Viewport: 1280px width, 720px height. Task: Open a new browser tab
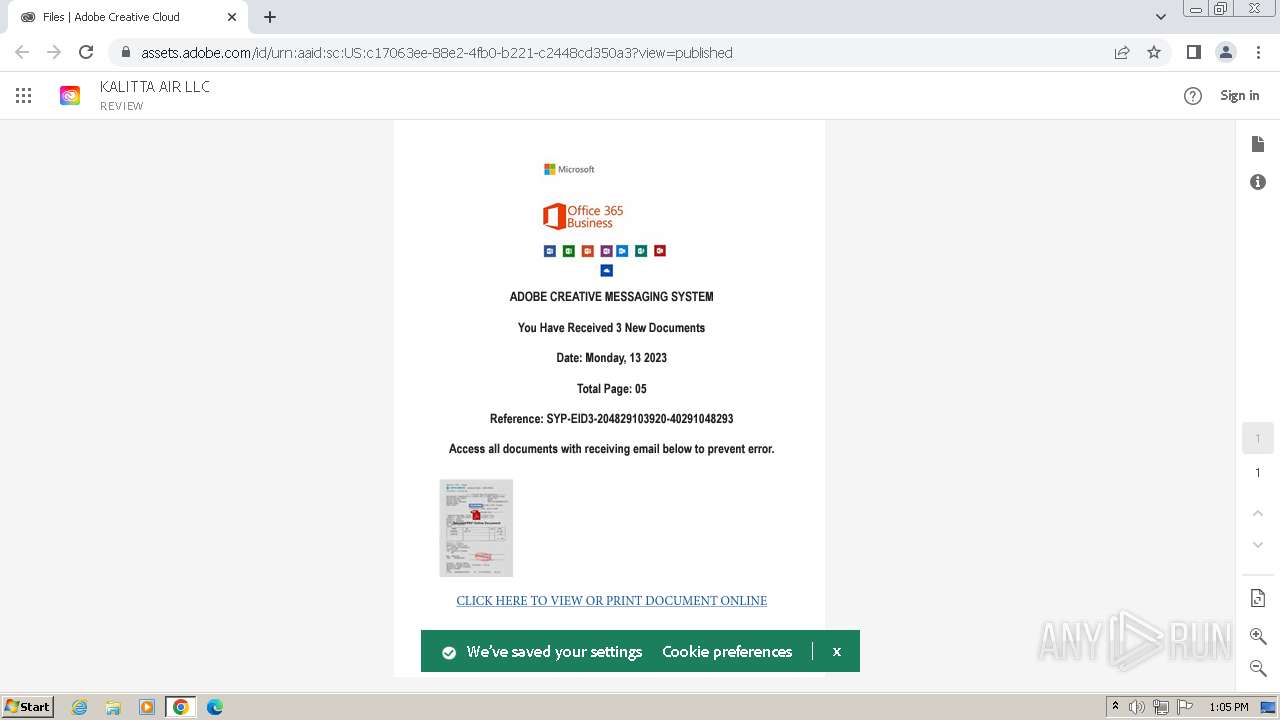click(x=270, y=17)
